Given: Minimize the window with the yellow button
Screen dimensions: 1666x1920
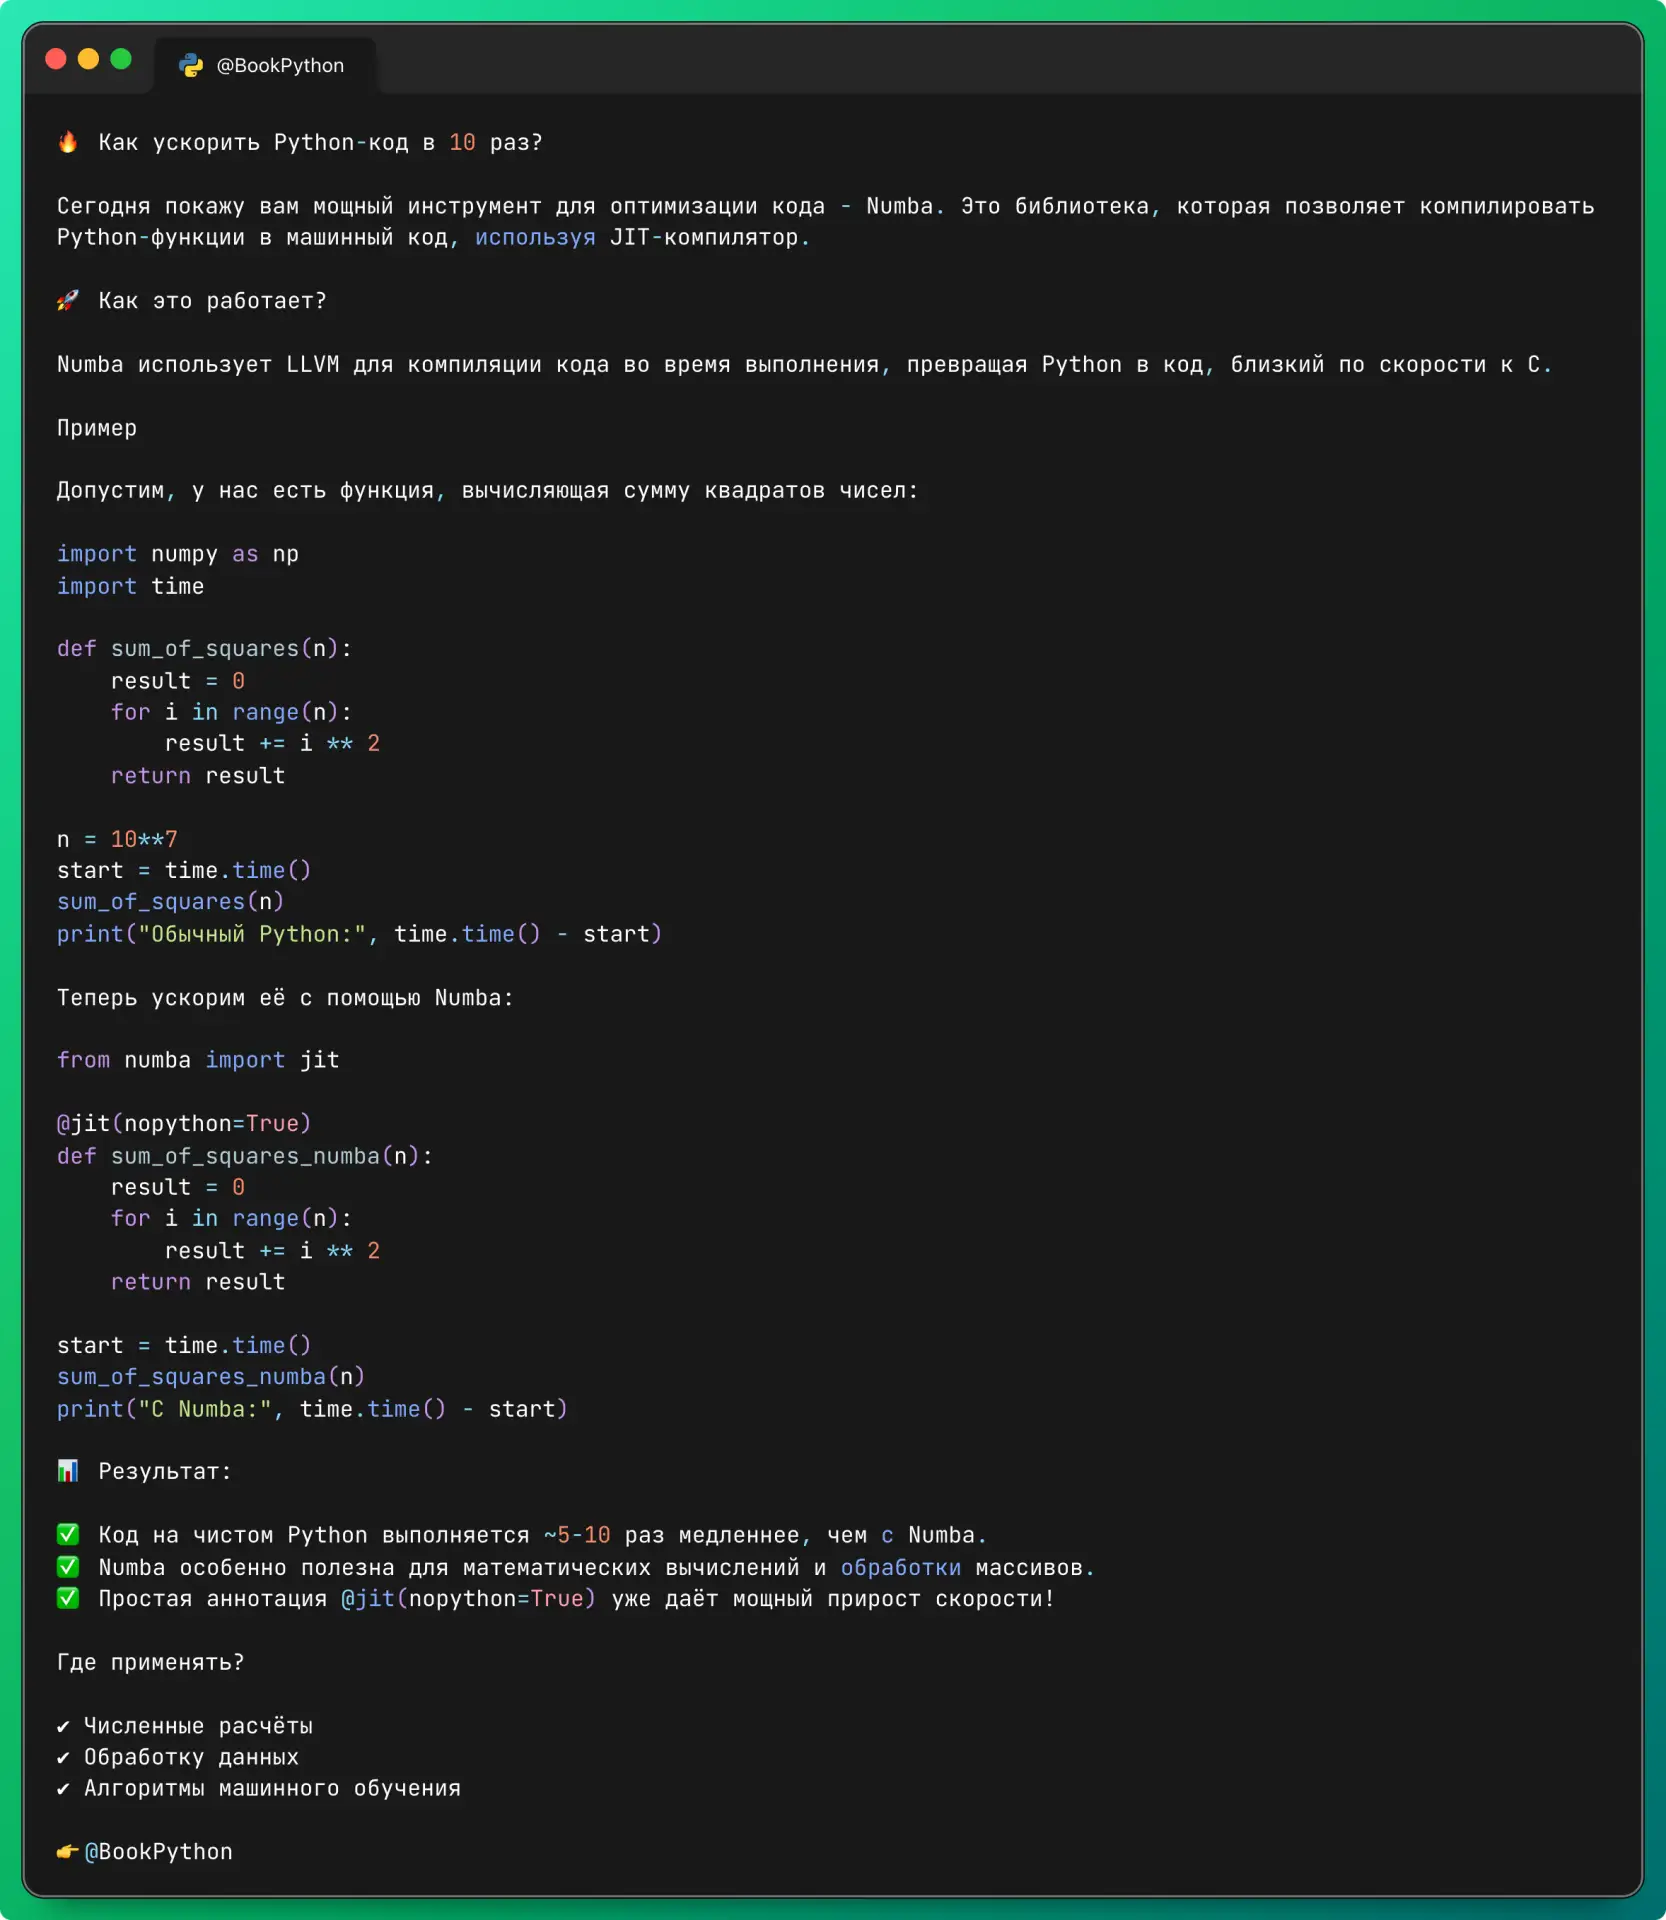Looking at the screenshot, I should (x=89, y=59).
